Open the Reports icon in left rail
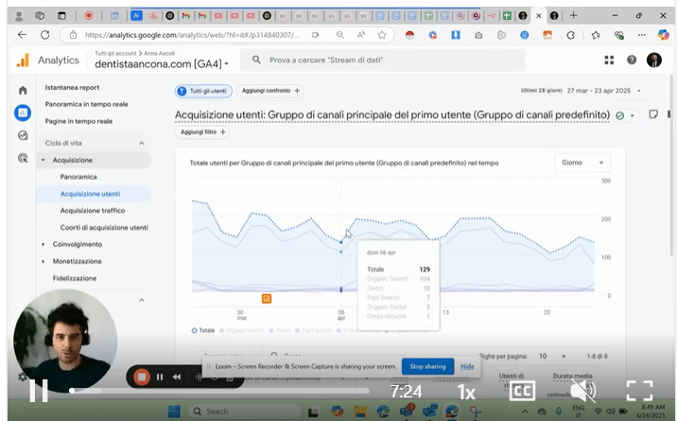Viewport: 677px width, 421px height. pos(22,113)
